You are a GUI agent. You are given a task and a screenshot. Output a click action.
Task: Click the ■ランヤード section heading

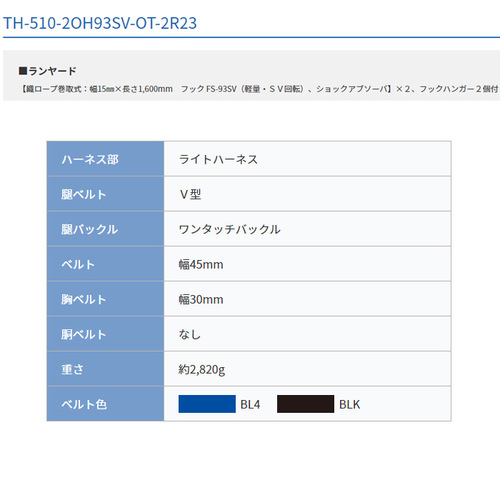coord(47,71)
